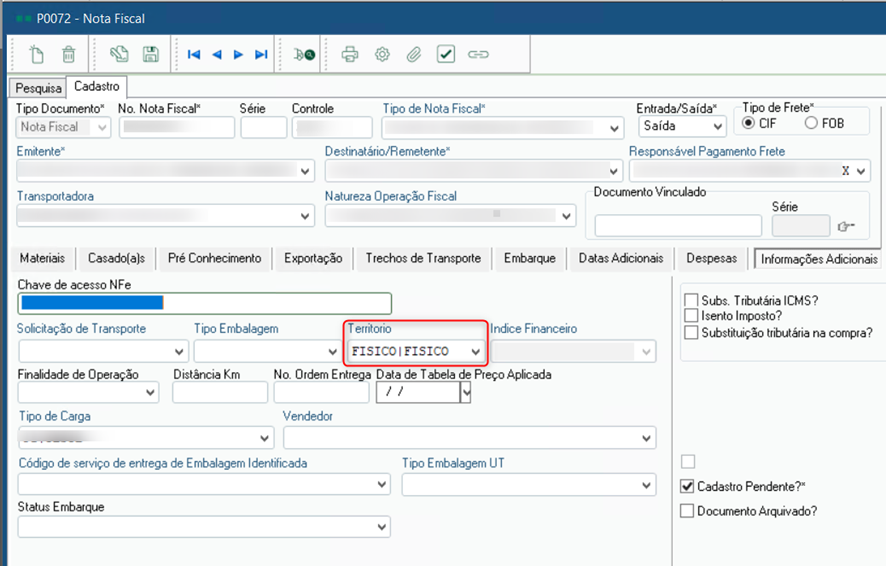The height and width of the screenshot is (566, 886).
Task: Click the New document toolbar icon
Action: click(x=36, y=54)
